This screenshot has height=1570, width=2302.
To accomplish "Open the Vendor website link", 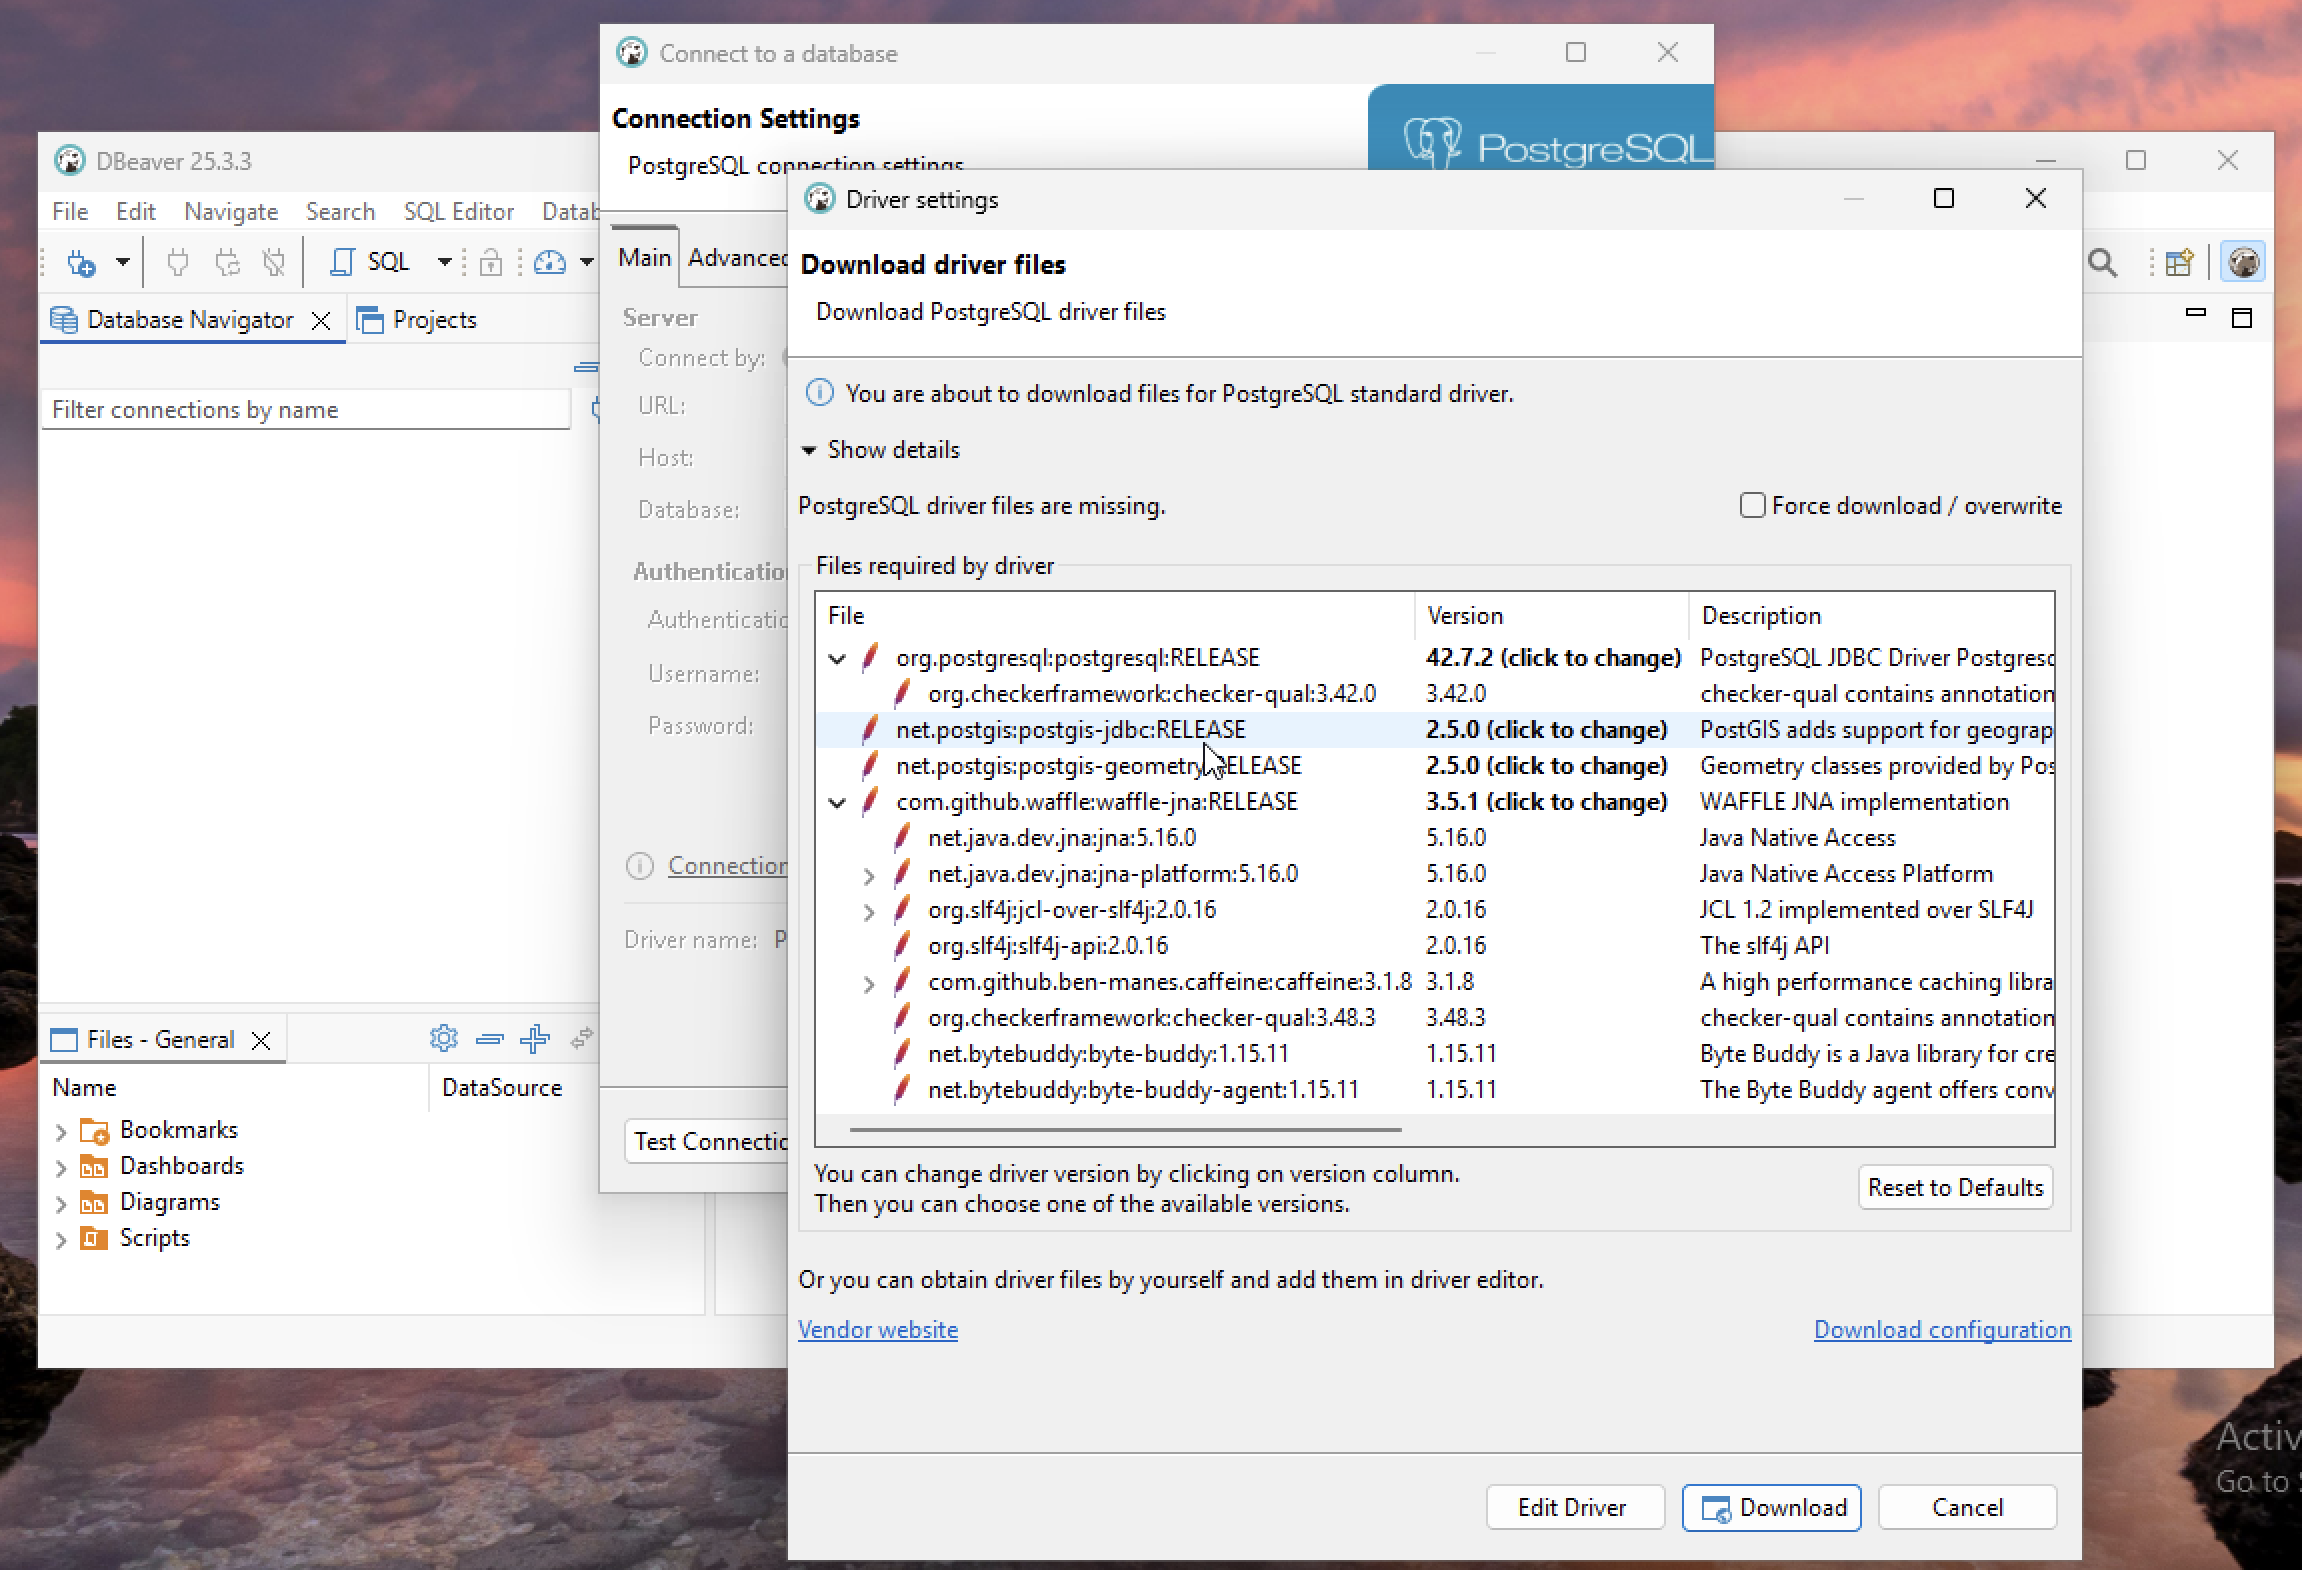I will (878, 1330).
